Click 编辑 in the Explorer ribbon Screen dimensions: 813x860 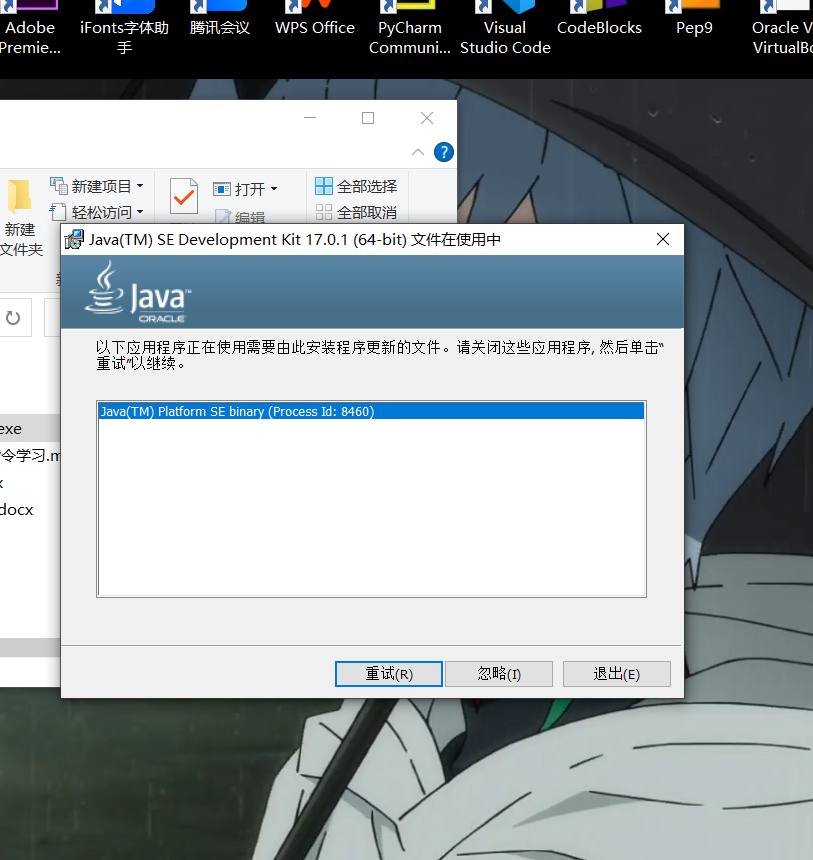coord(240,217)
